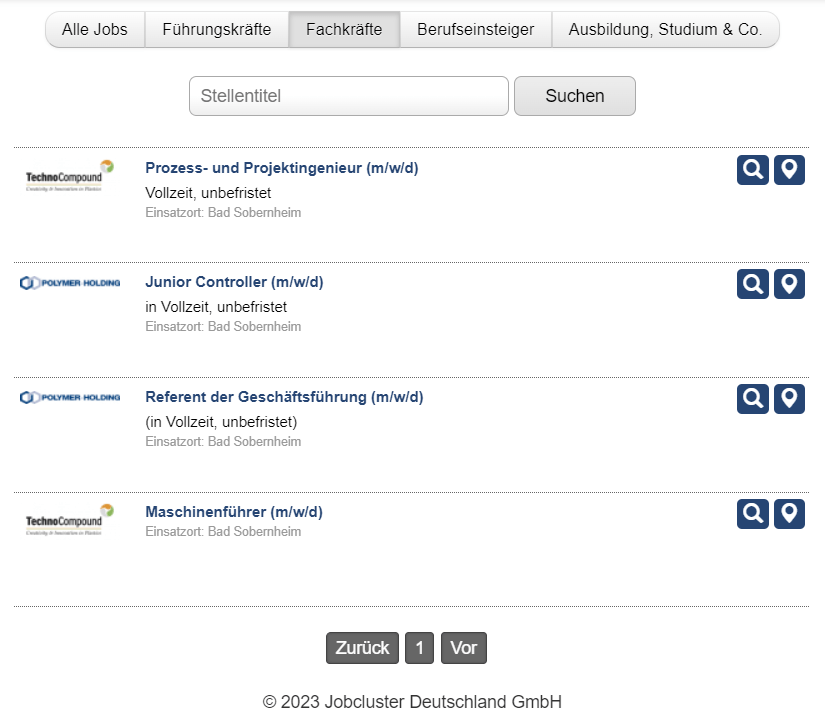Open Junior Controller (m/w/d) job title link
825x719 pixels.
click(234, 282)
